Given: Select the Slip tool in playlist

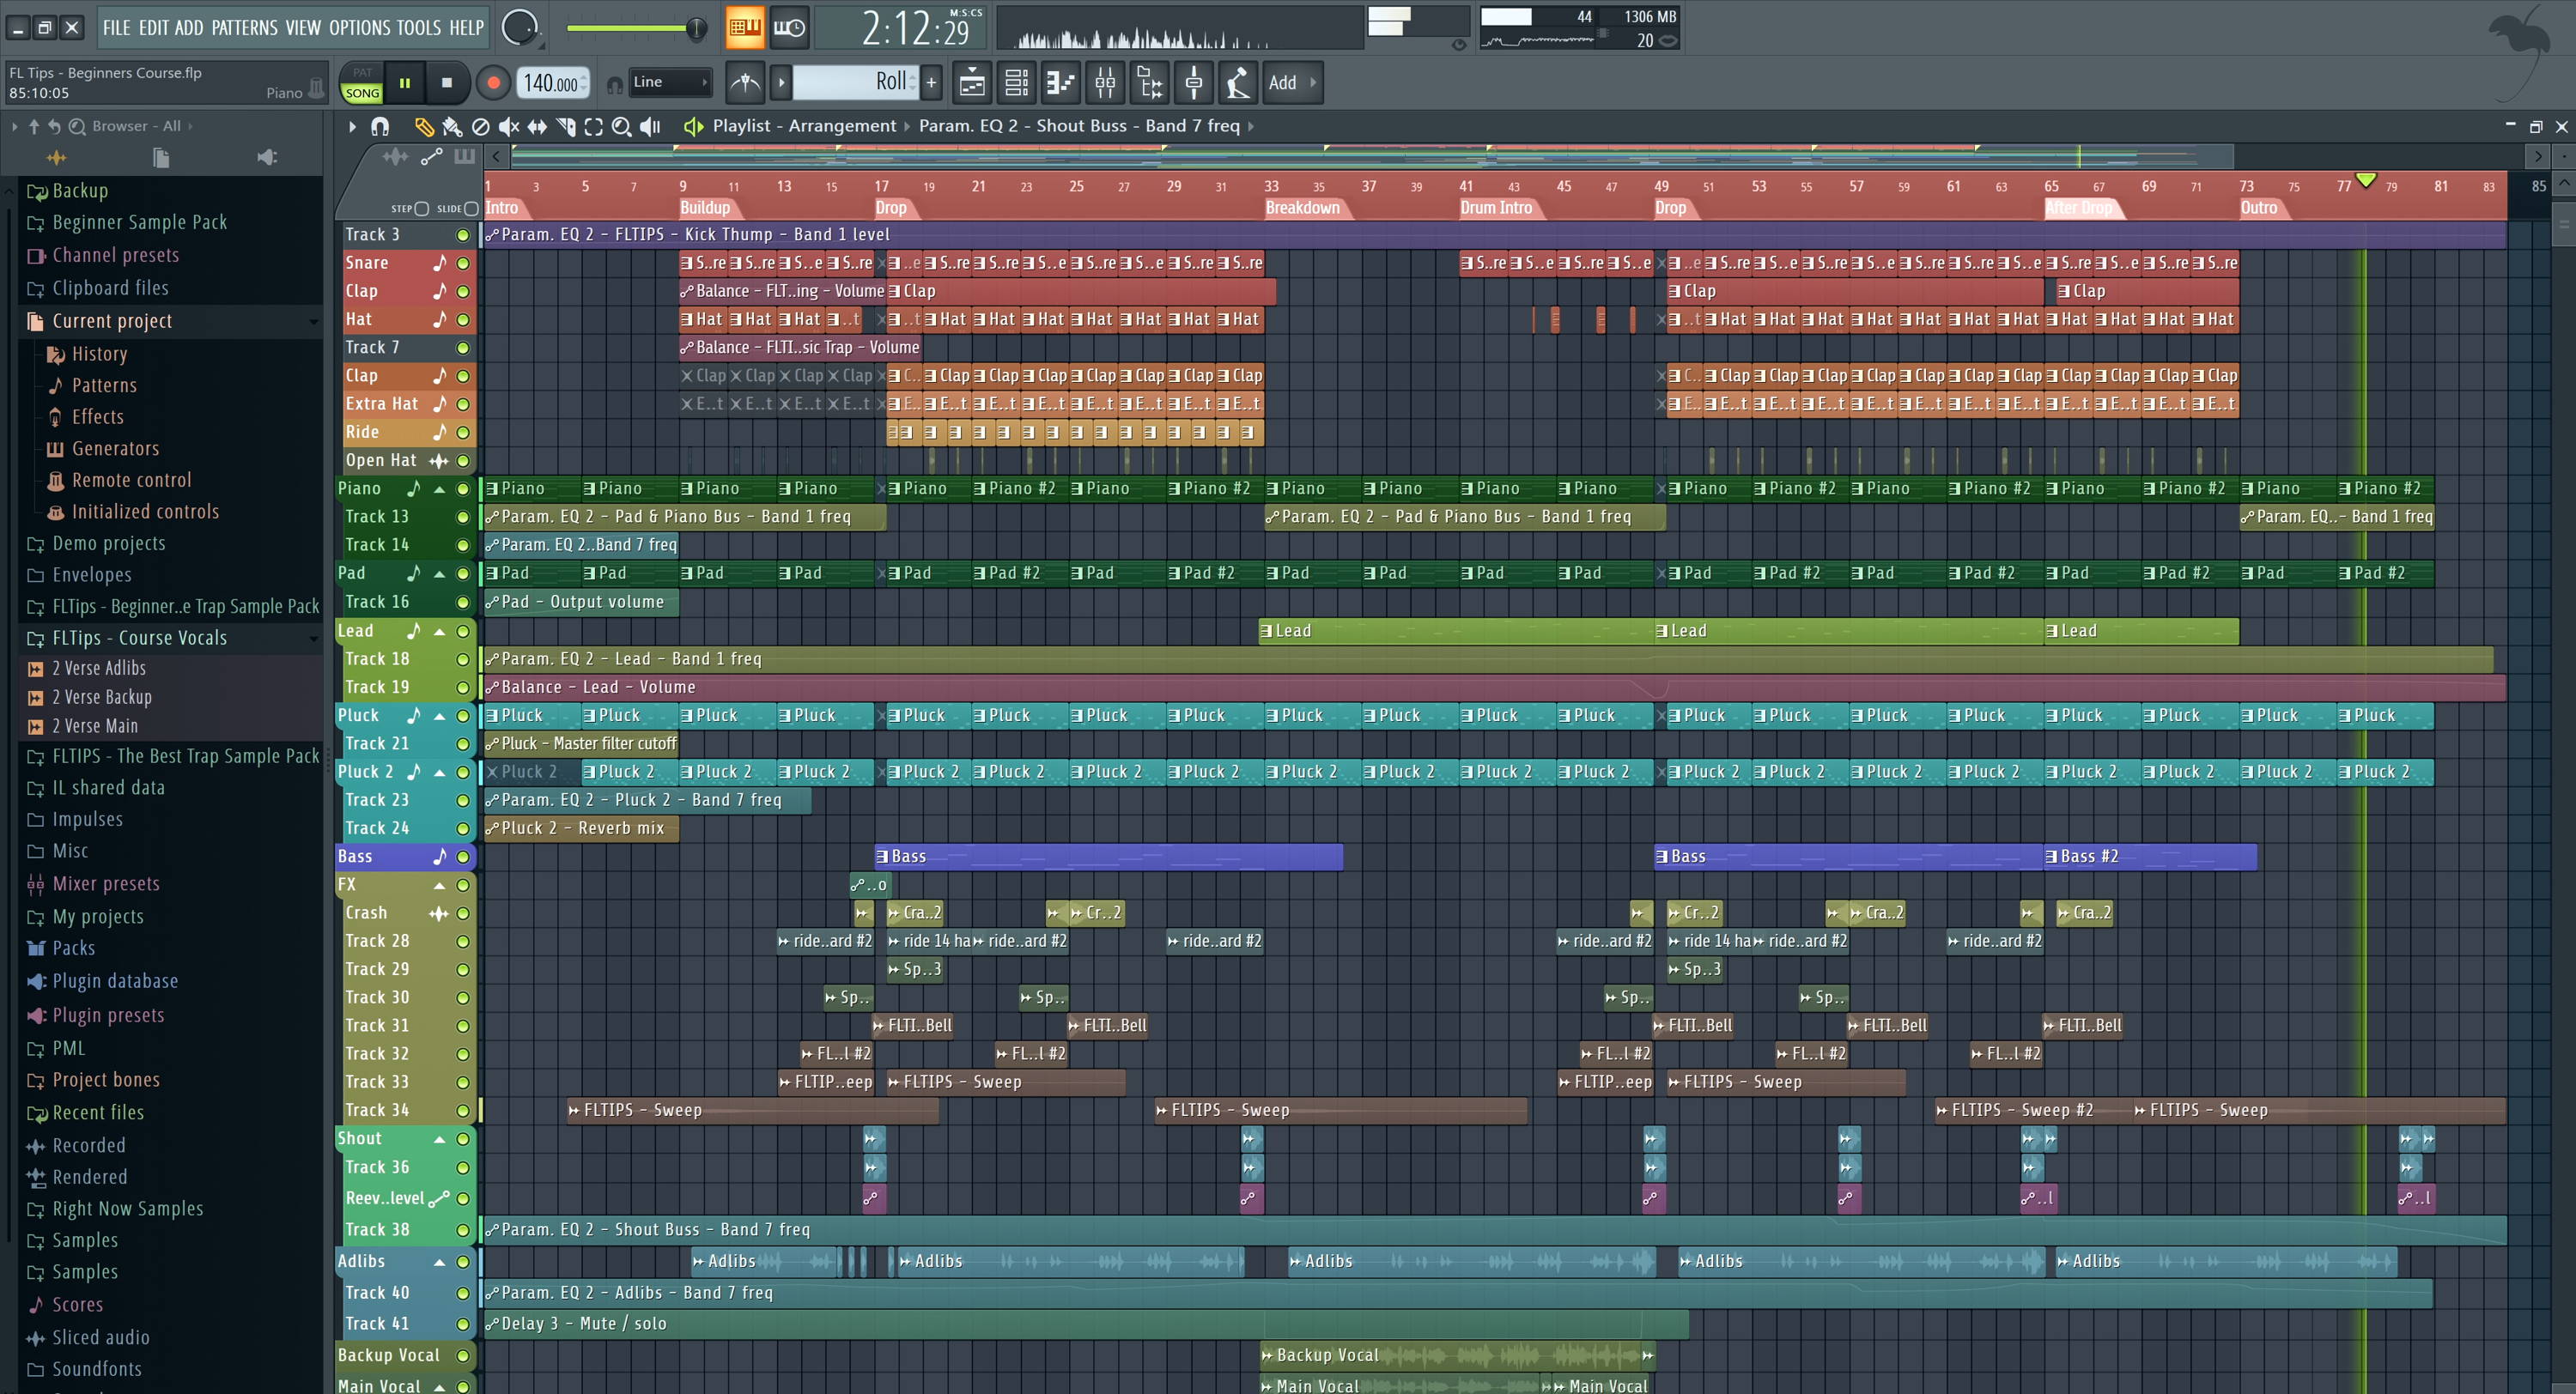Looking at the screenshot, I should pyautogui.click(x=537, y=126).
